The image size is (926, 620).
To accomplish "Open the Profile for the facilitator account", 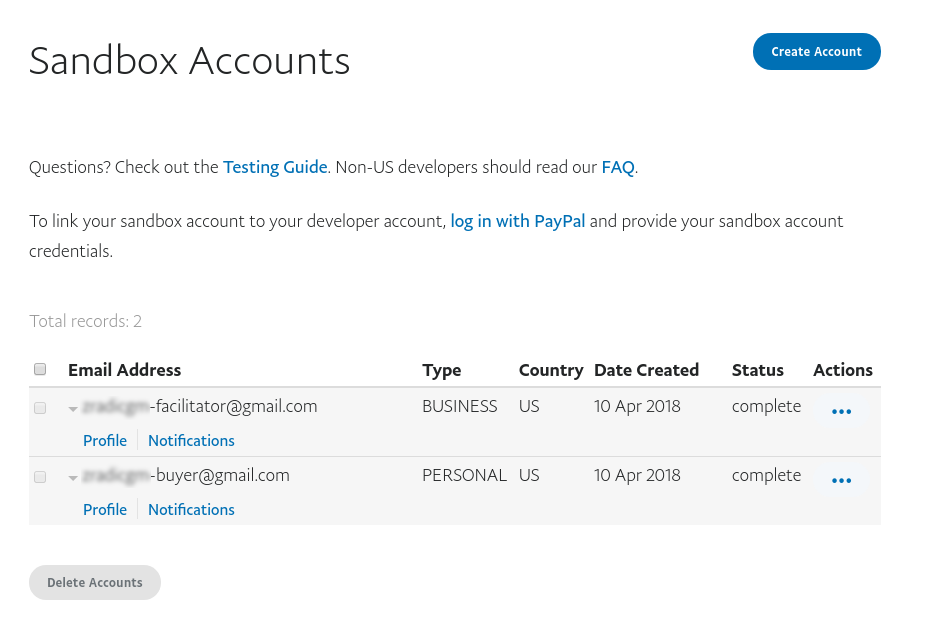I will [105, 440].
